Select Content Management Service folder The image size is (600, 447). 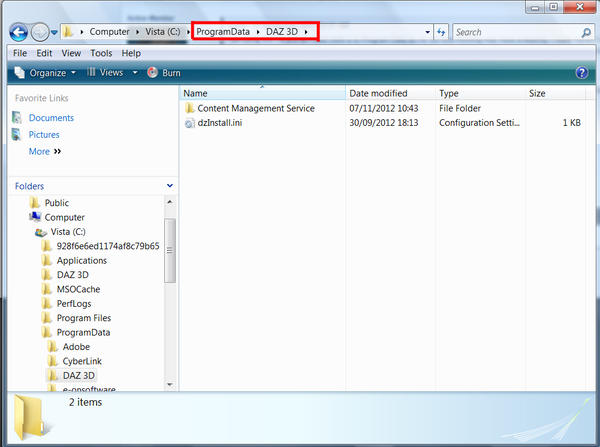pyautogui.click(x=256, y=109)
